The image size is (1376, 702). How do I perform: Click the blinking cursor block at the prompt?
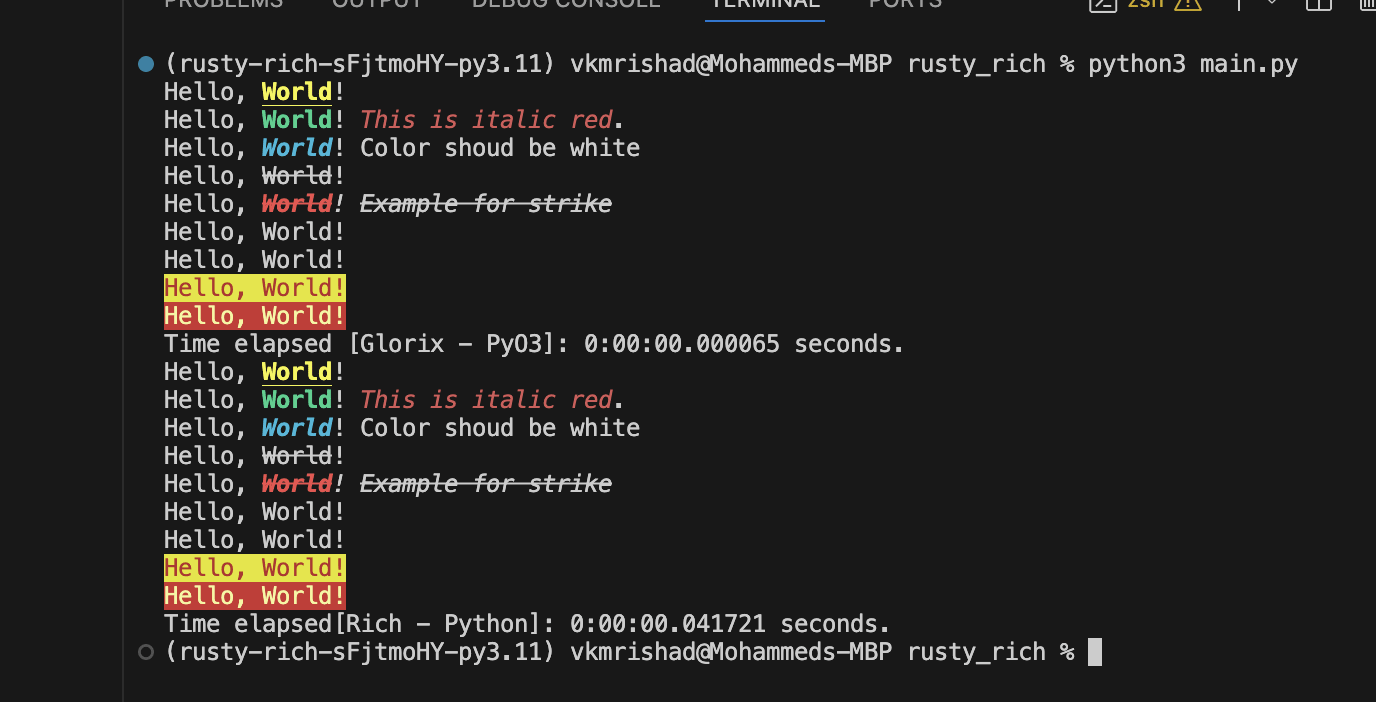point(1096,651)
